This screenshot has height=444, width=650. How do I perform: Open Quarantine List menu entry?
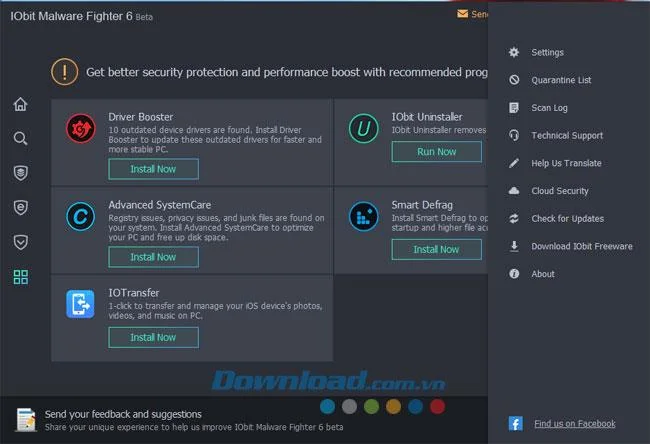point(561,80)
